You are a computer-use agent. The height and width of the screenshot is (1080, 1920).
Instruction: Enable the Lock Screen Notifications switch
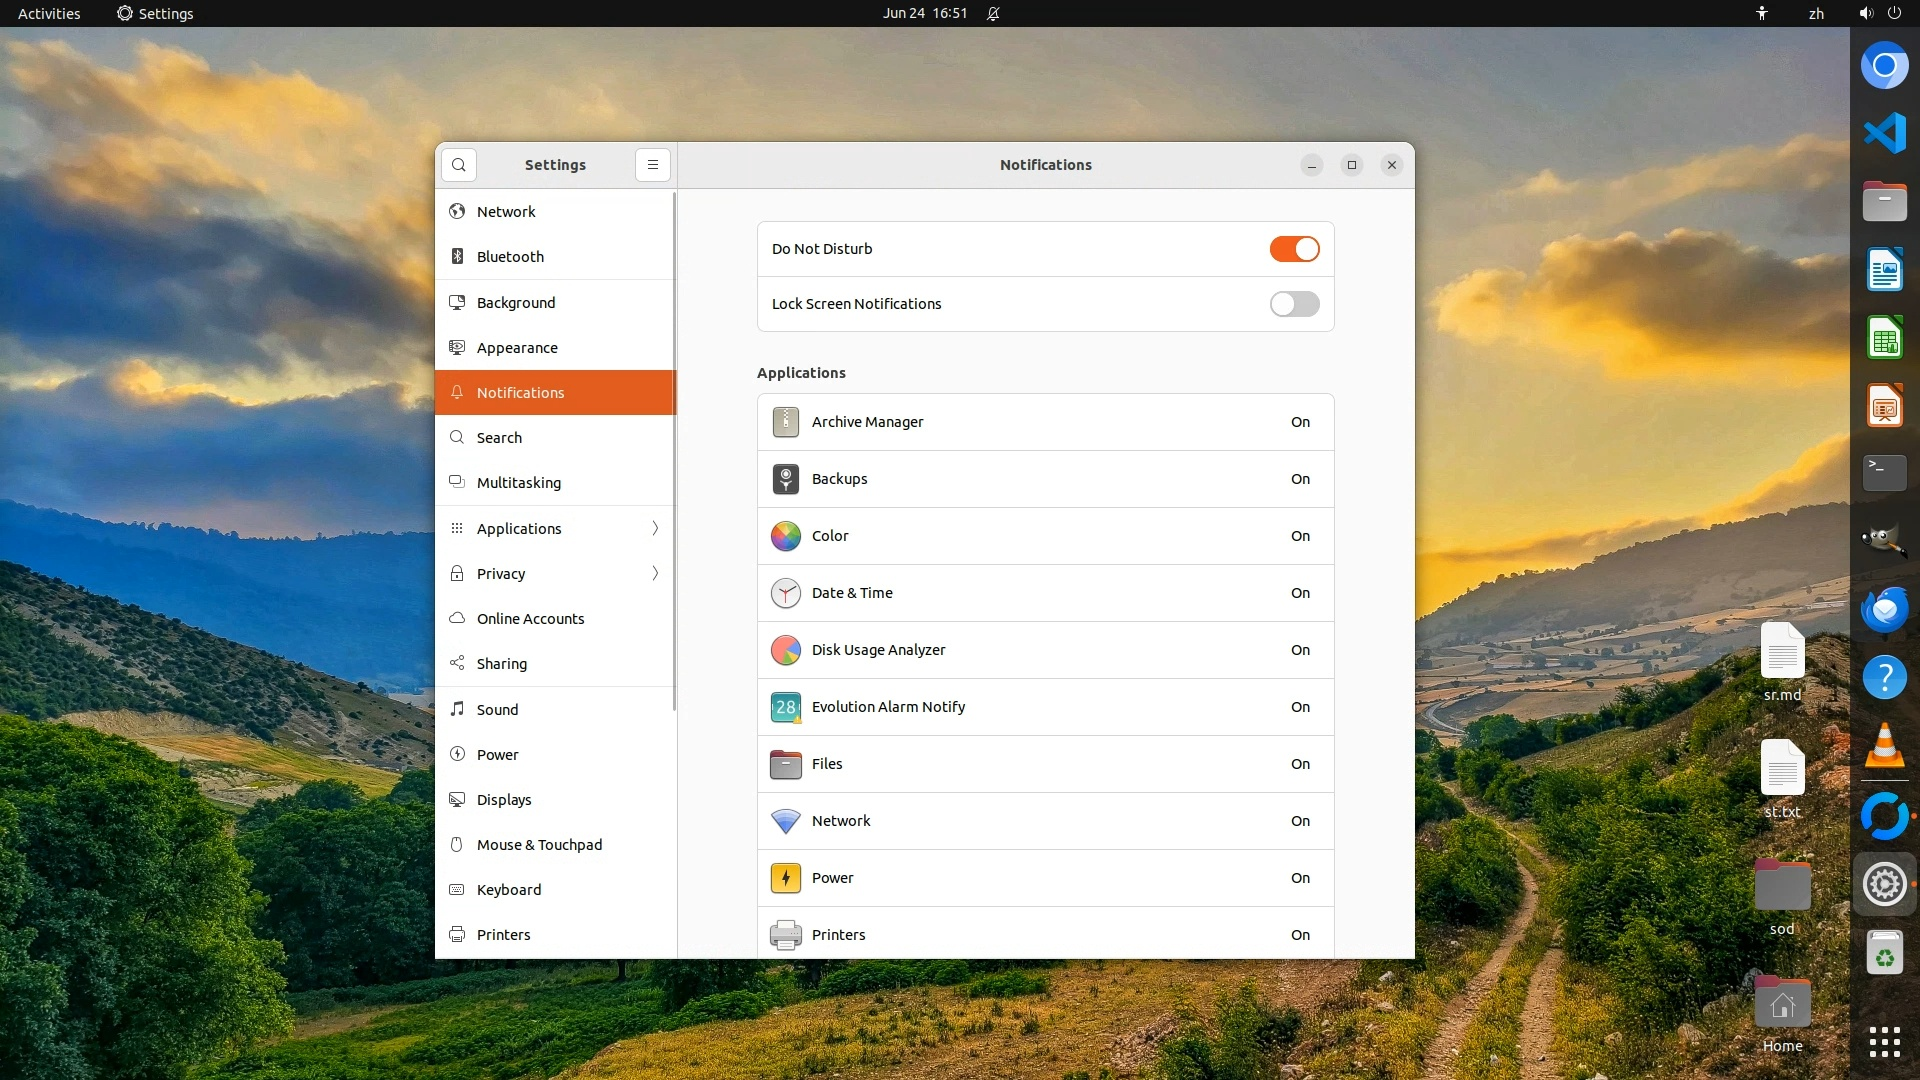click(1294, 304)
